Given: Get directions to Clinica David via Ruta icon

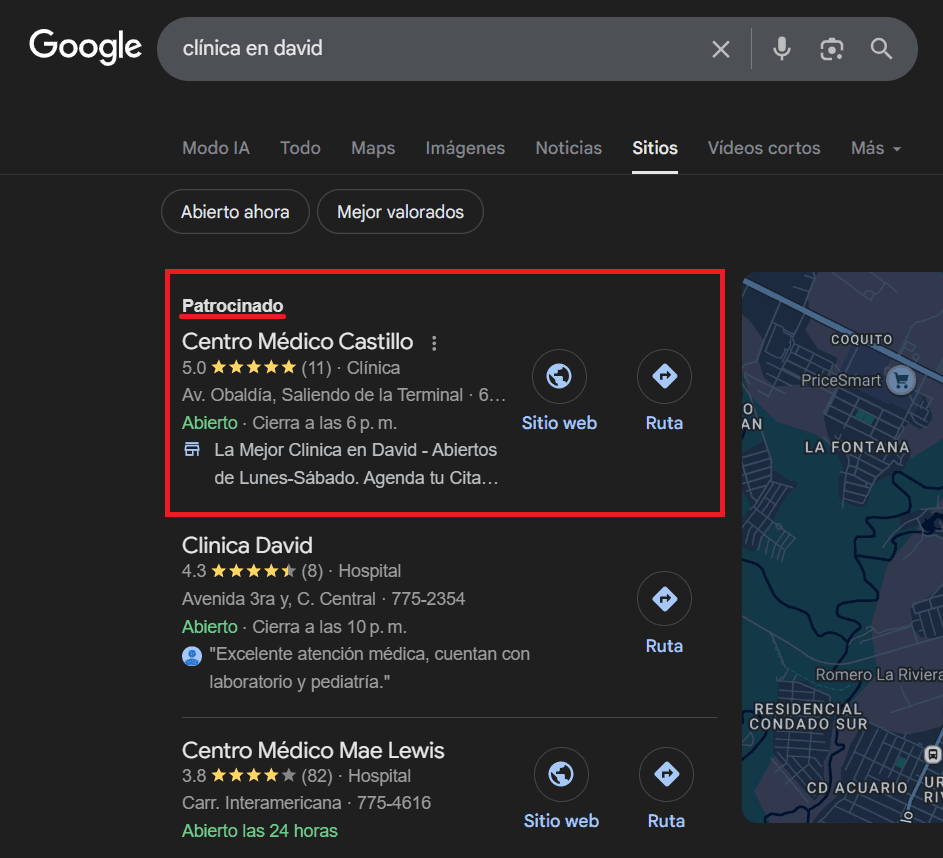Looking at the screenshot, I should (664, 598).
